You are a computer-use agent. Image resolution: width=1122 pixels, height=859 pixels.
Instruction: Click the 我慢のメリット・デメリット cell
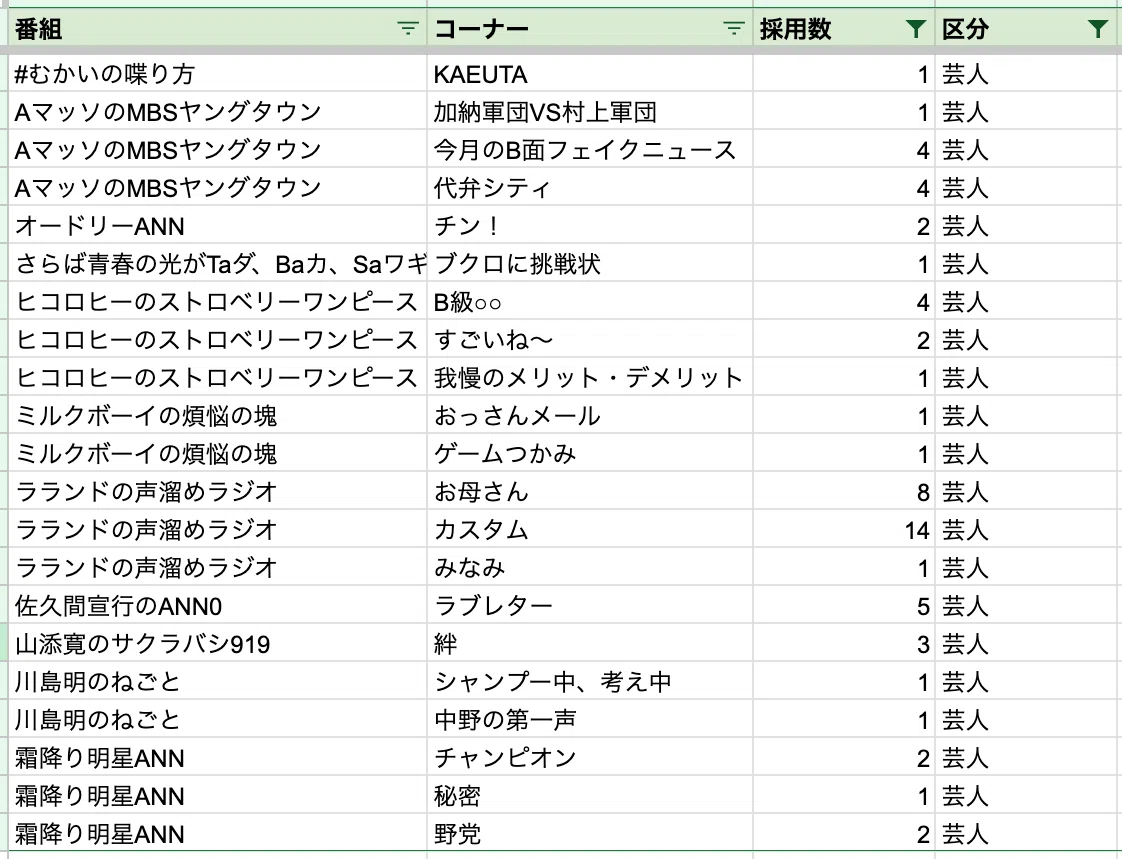pos(590,377)
